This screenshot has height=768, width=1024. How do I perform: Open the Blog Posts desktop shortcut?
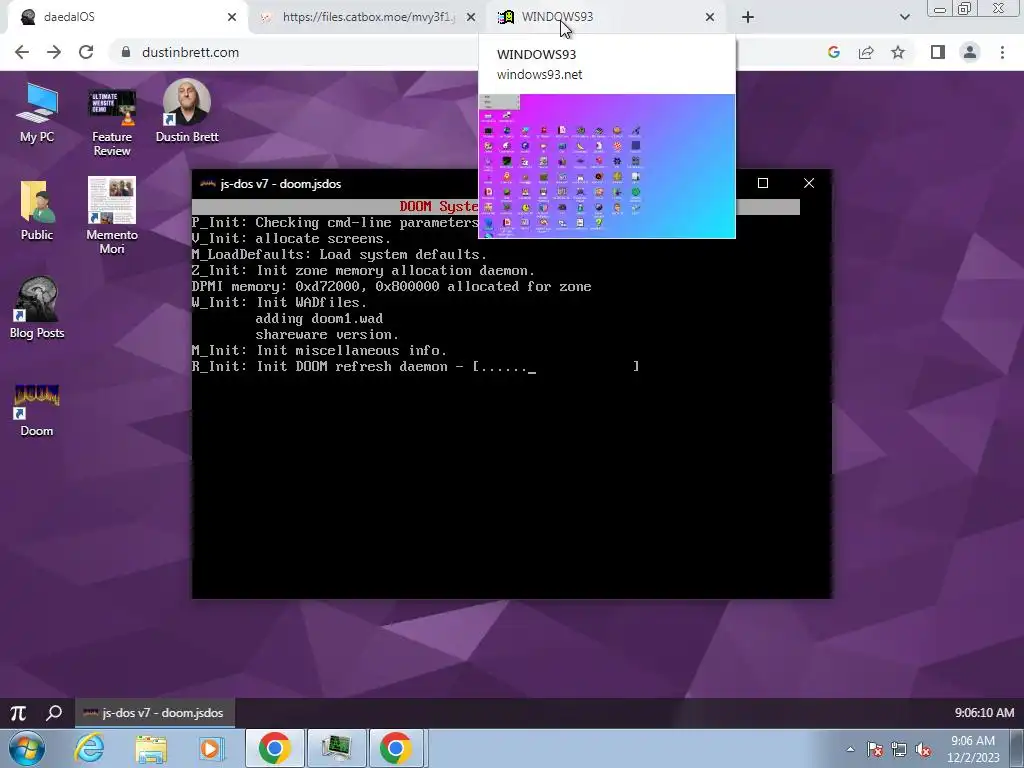[x=37, y=308]
